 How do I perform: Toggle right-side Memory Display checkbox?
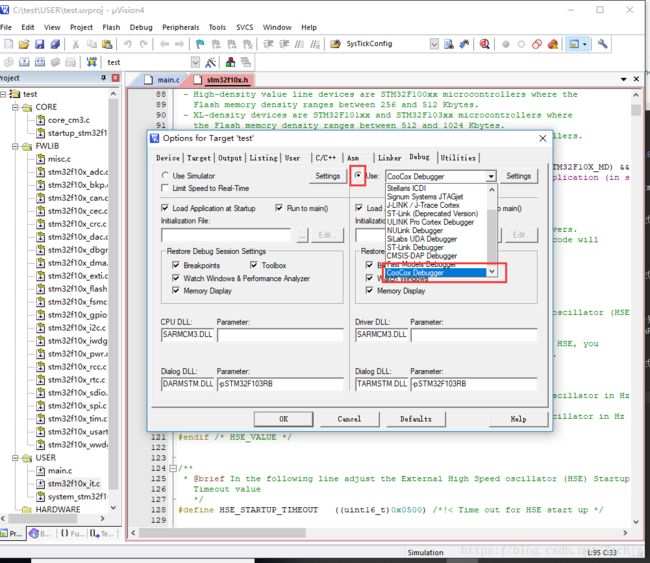(369, 291)
